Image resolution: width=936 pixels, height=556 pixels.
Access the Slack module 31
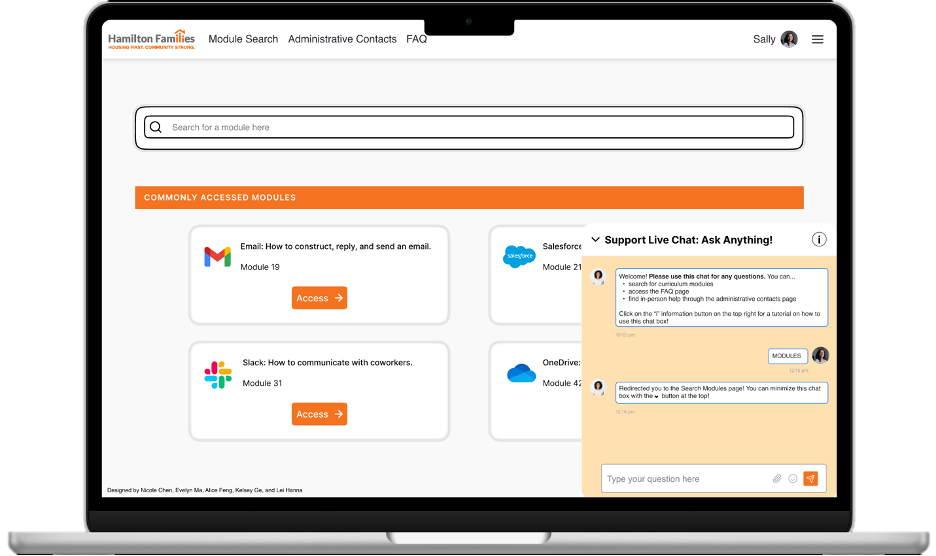[x=319, y=414]
